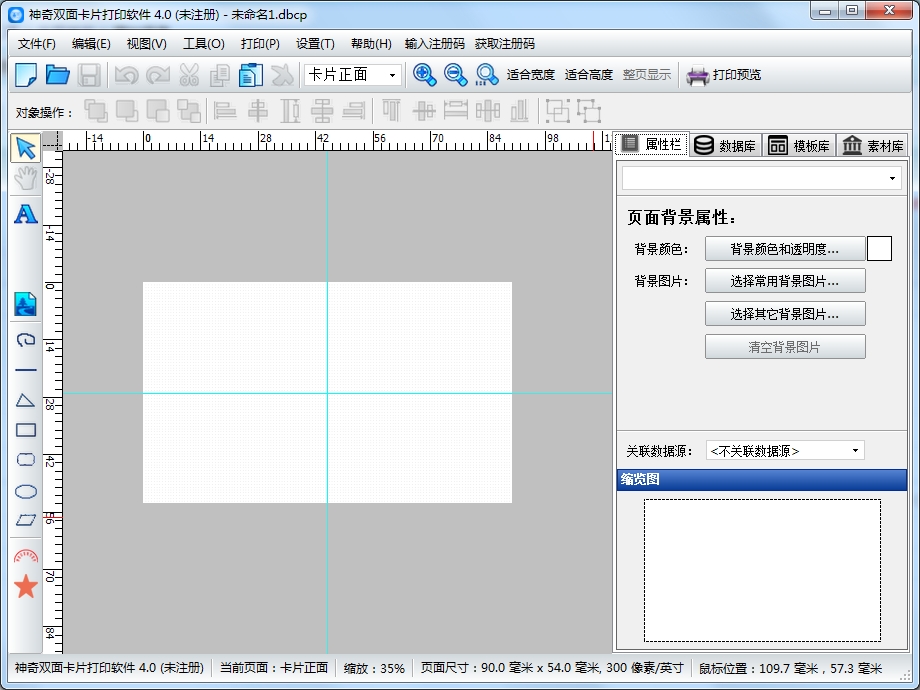Activate the hand pan tool
This screenshot has width=920, height=690.
[26, 179]
